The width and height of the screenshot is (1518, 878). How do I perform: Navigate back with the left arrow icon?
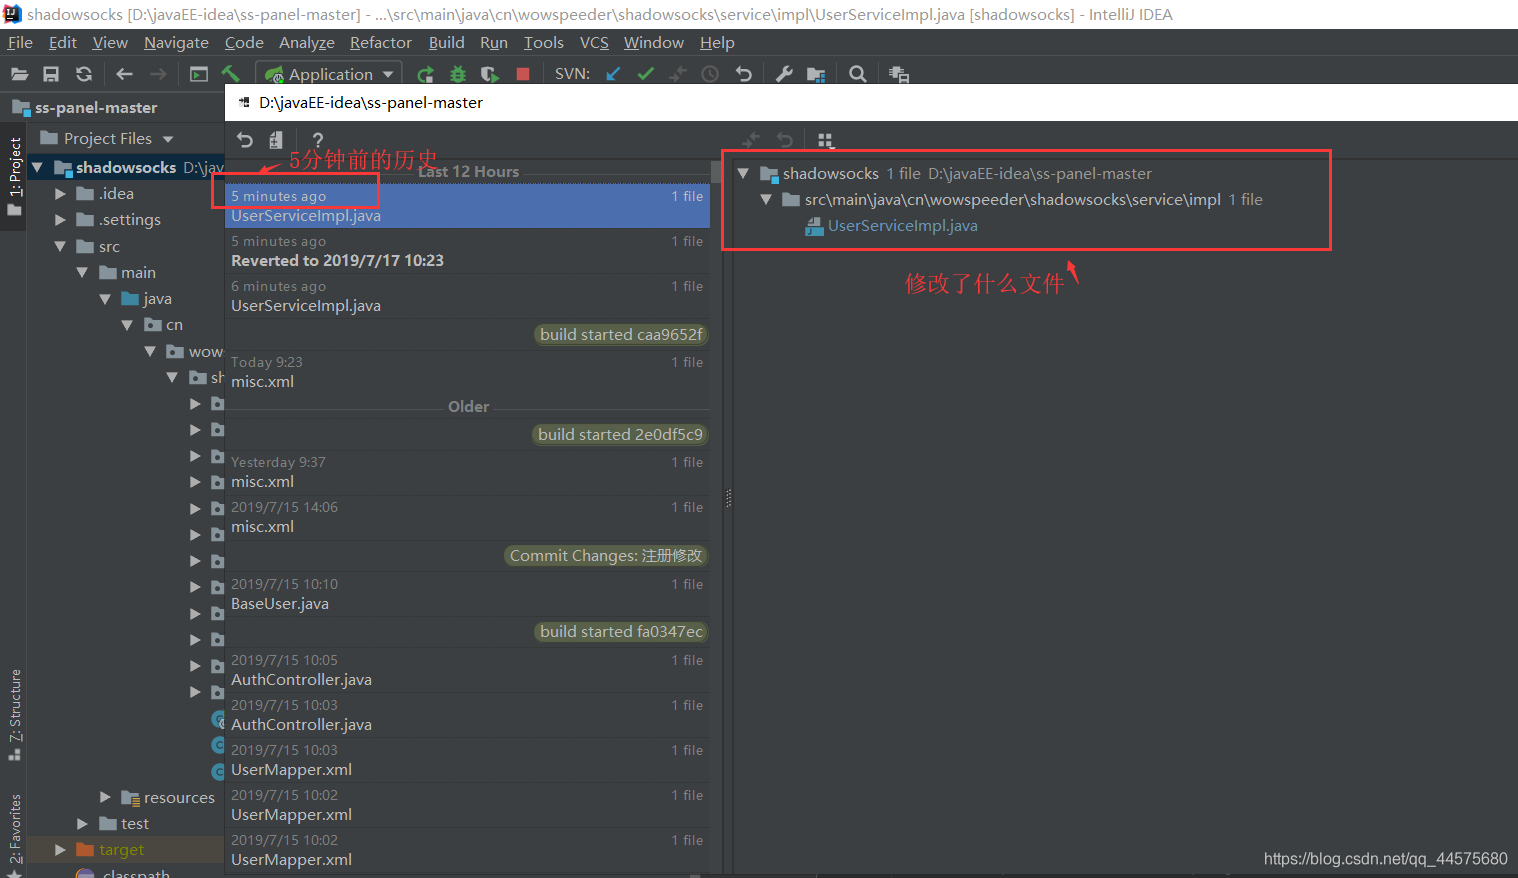(x=124, y=74)
